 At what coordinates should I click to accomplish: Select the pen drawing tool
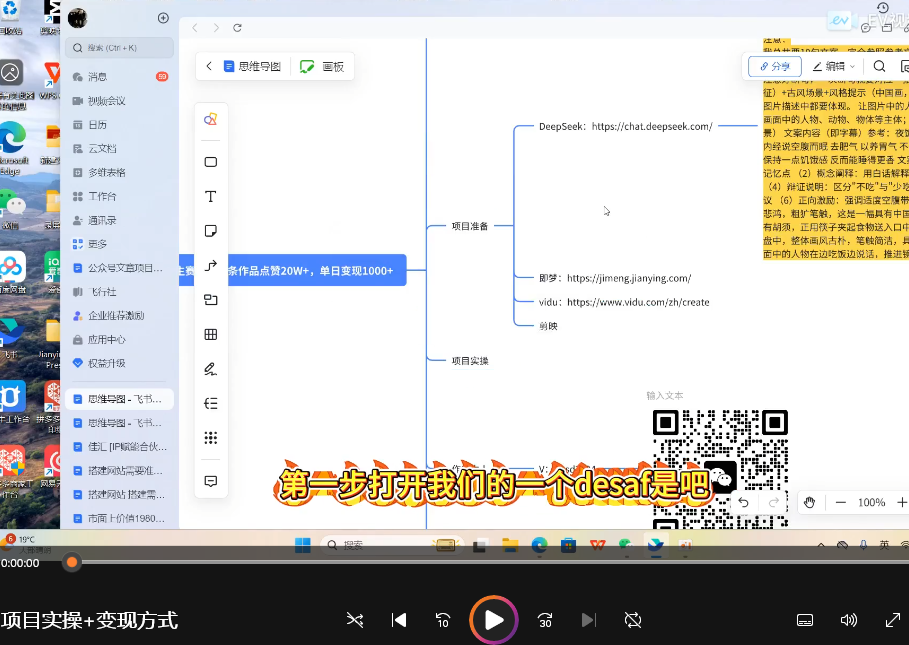210,369
